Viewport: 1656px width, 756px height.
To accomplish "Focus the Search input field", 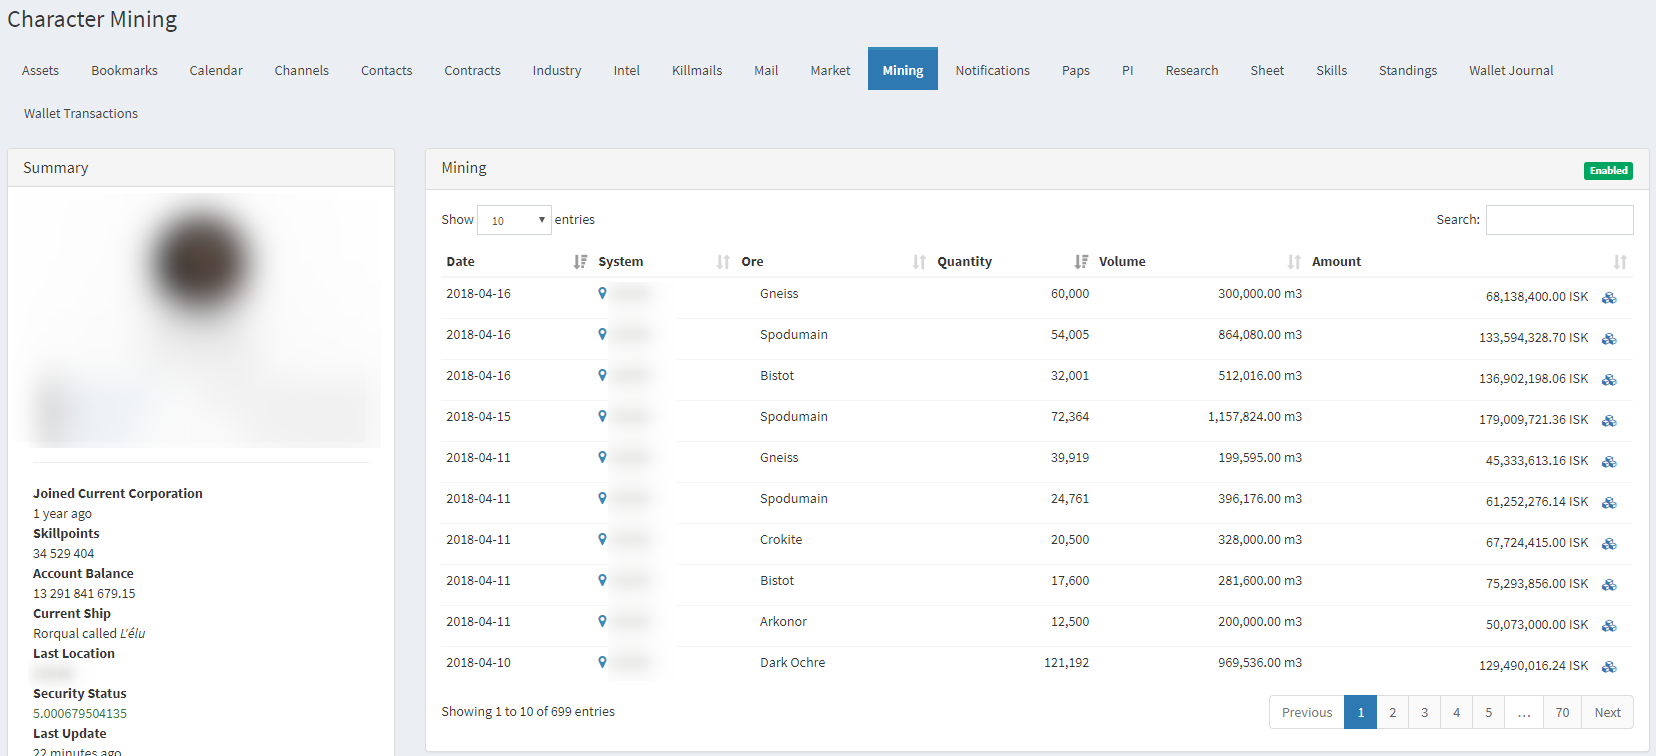I will click(1559, 220).
